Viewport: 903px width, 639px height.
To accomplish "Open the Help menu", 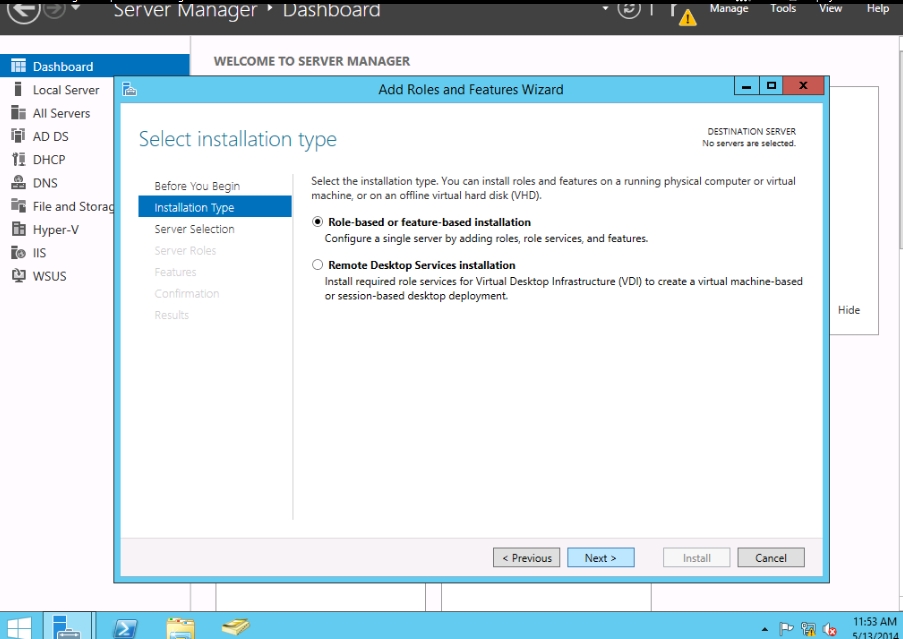I will tap(878, 8).
